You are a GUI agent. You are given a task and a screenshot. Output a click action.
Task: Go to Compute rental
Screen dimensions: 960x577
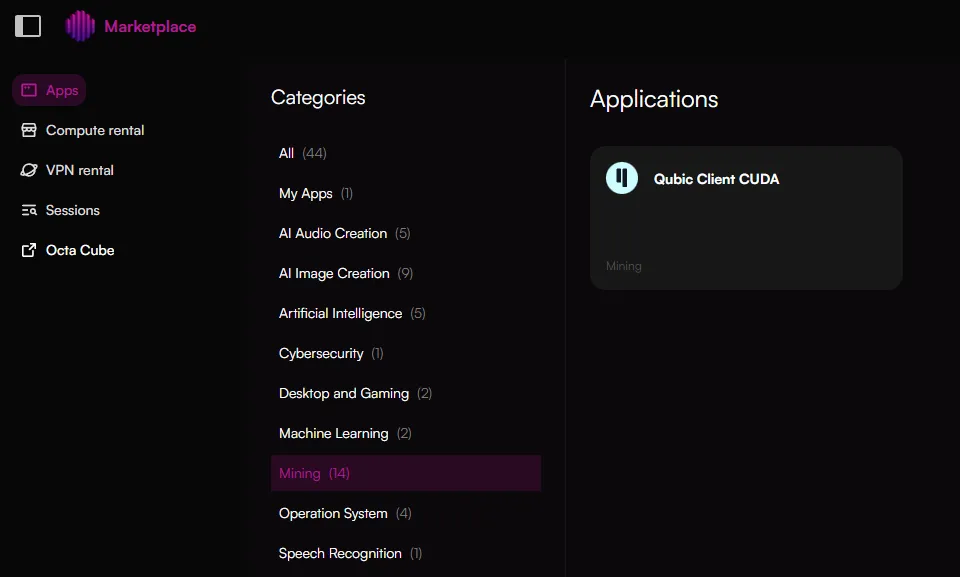pyautogui.click(x=83, y=130)
